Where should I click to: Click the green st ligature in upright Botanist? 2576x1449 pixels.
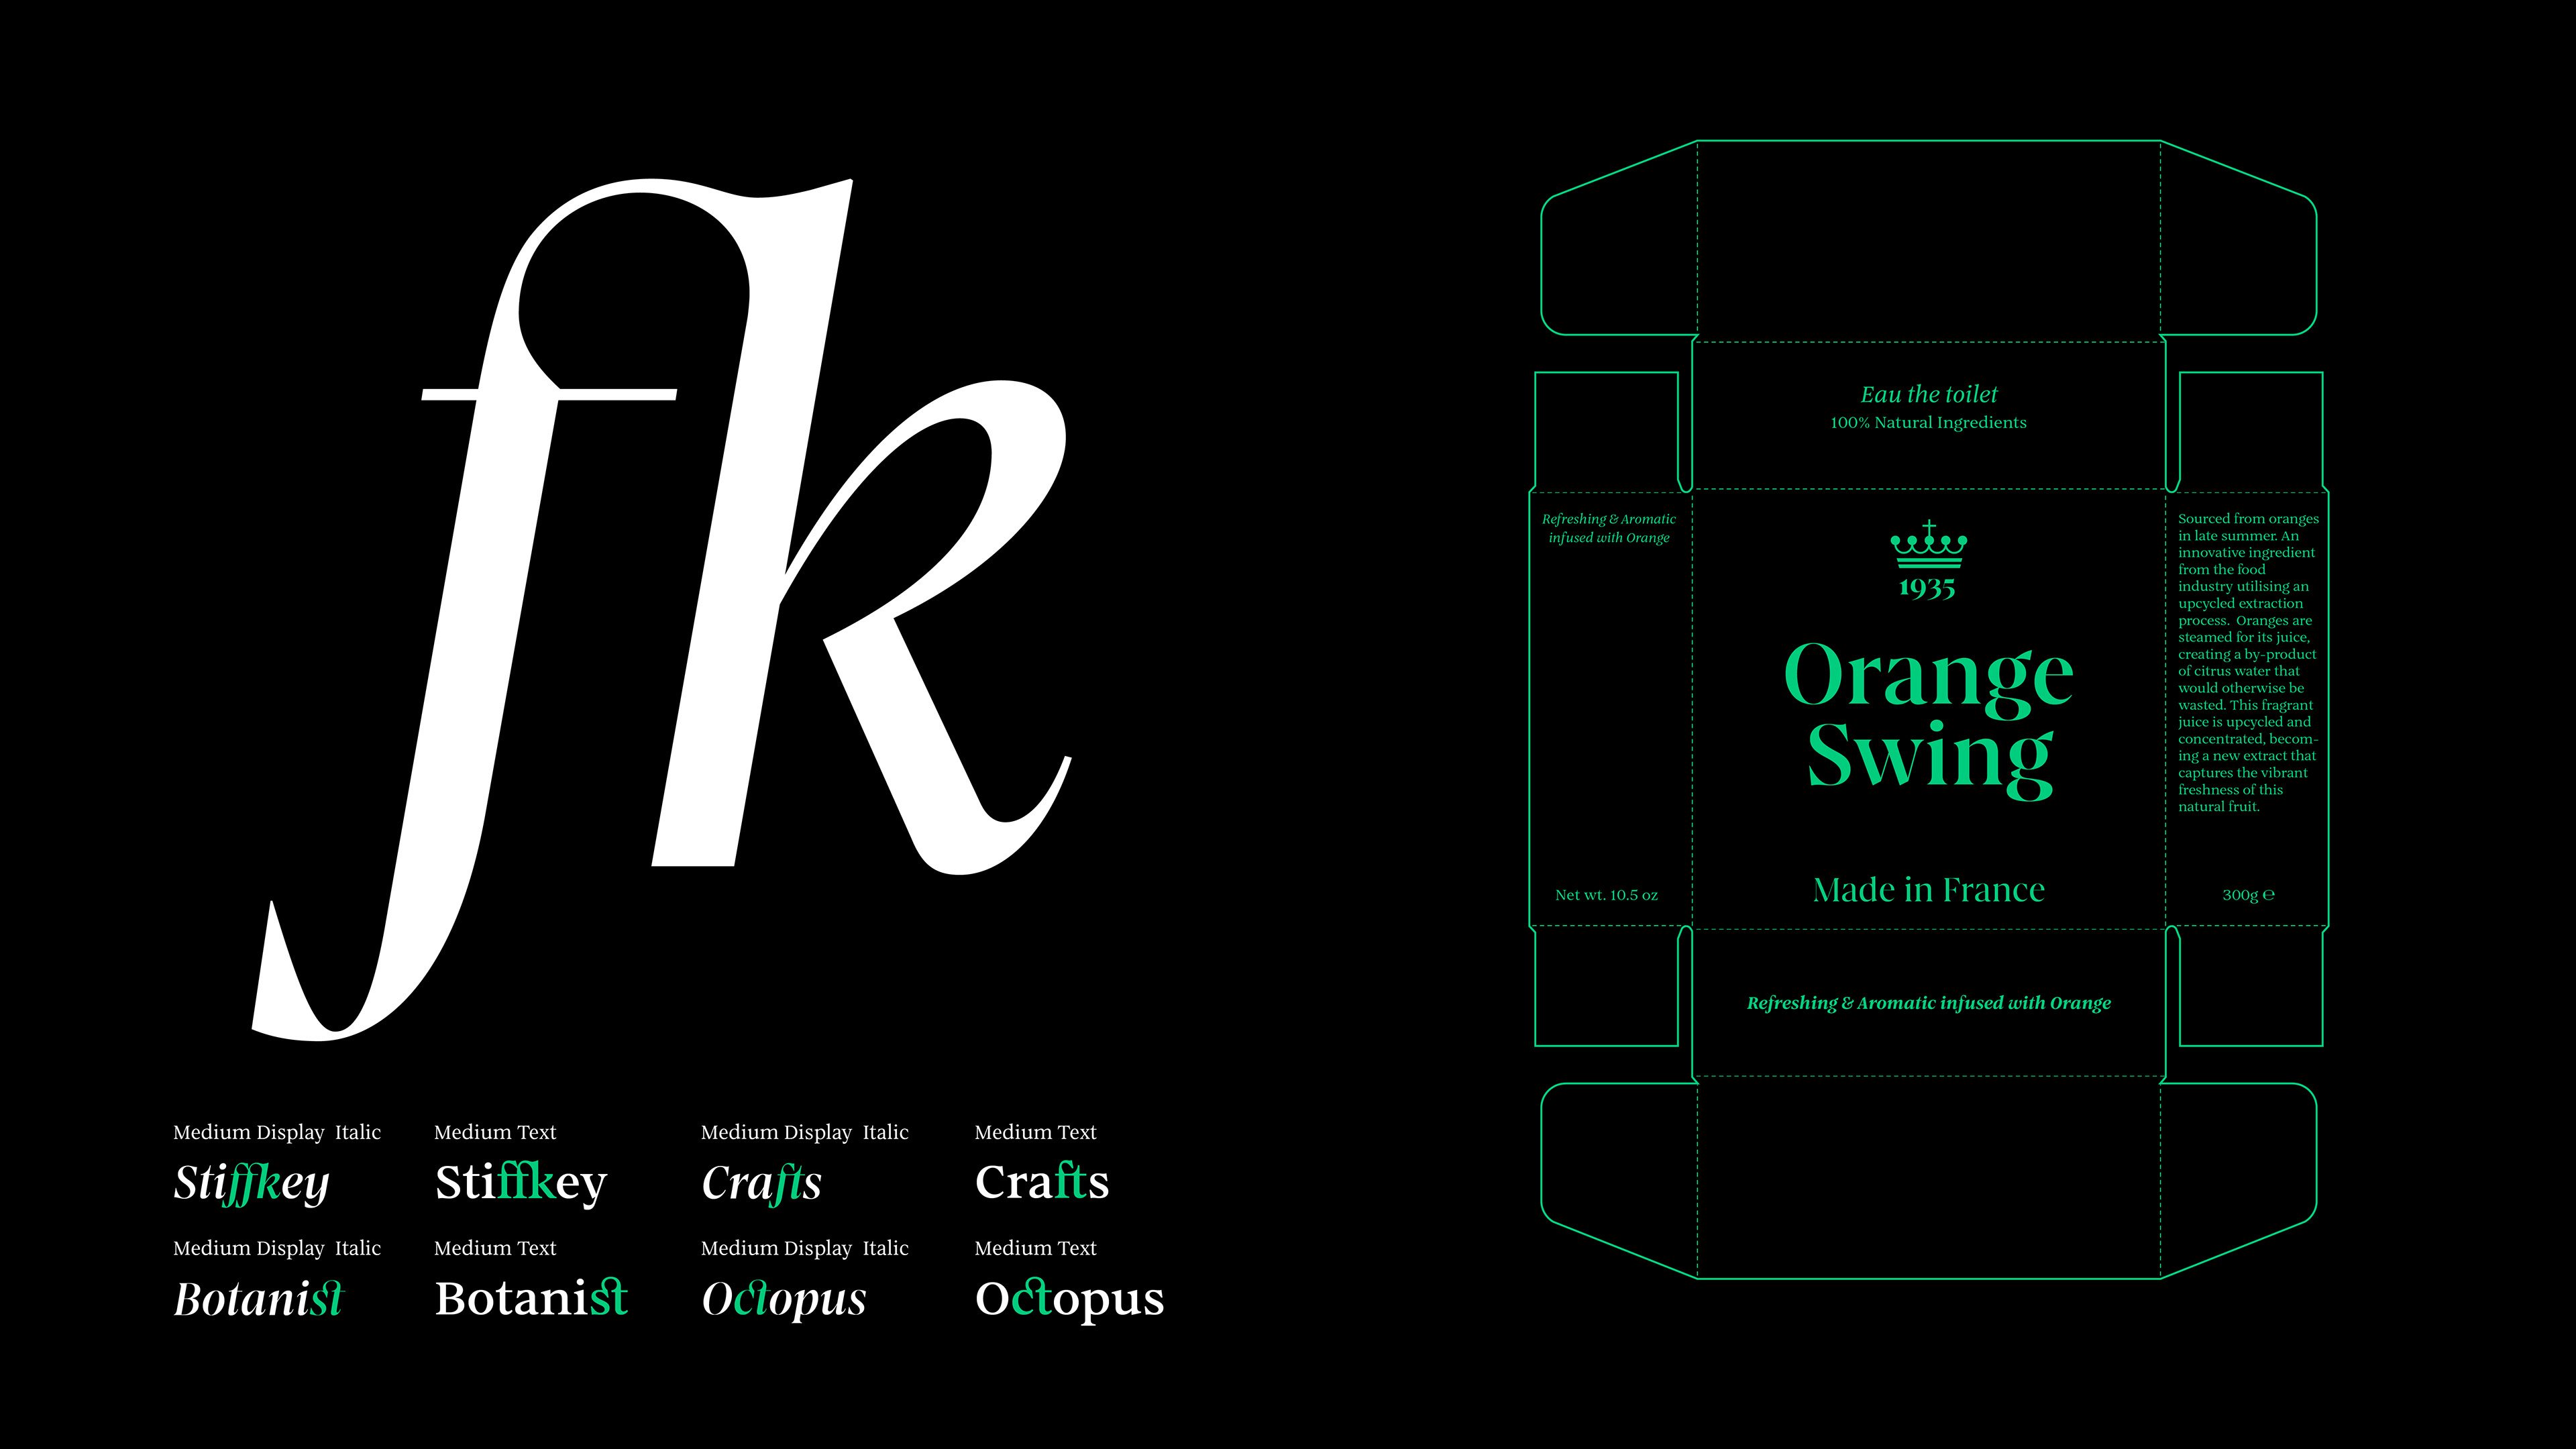click(x=608, y=1297)
